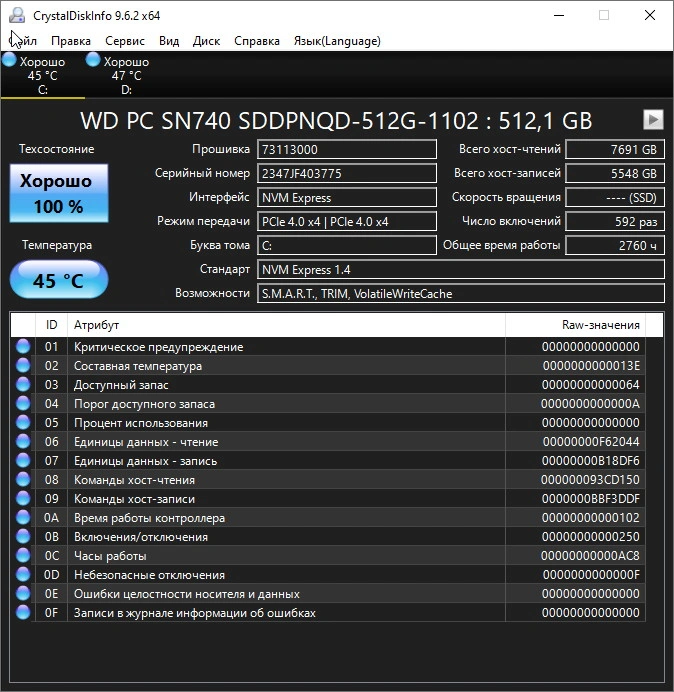The image size is (674, 692).
Task: Click status orb for Единицы данных - чтение row
Action: 23,441
